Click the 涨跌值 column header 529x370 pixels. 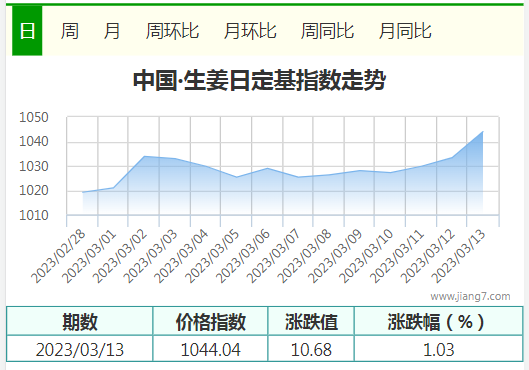(x=311, y=321)
